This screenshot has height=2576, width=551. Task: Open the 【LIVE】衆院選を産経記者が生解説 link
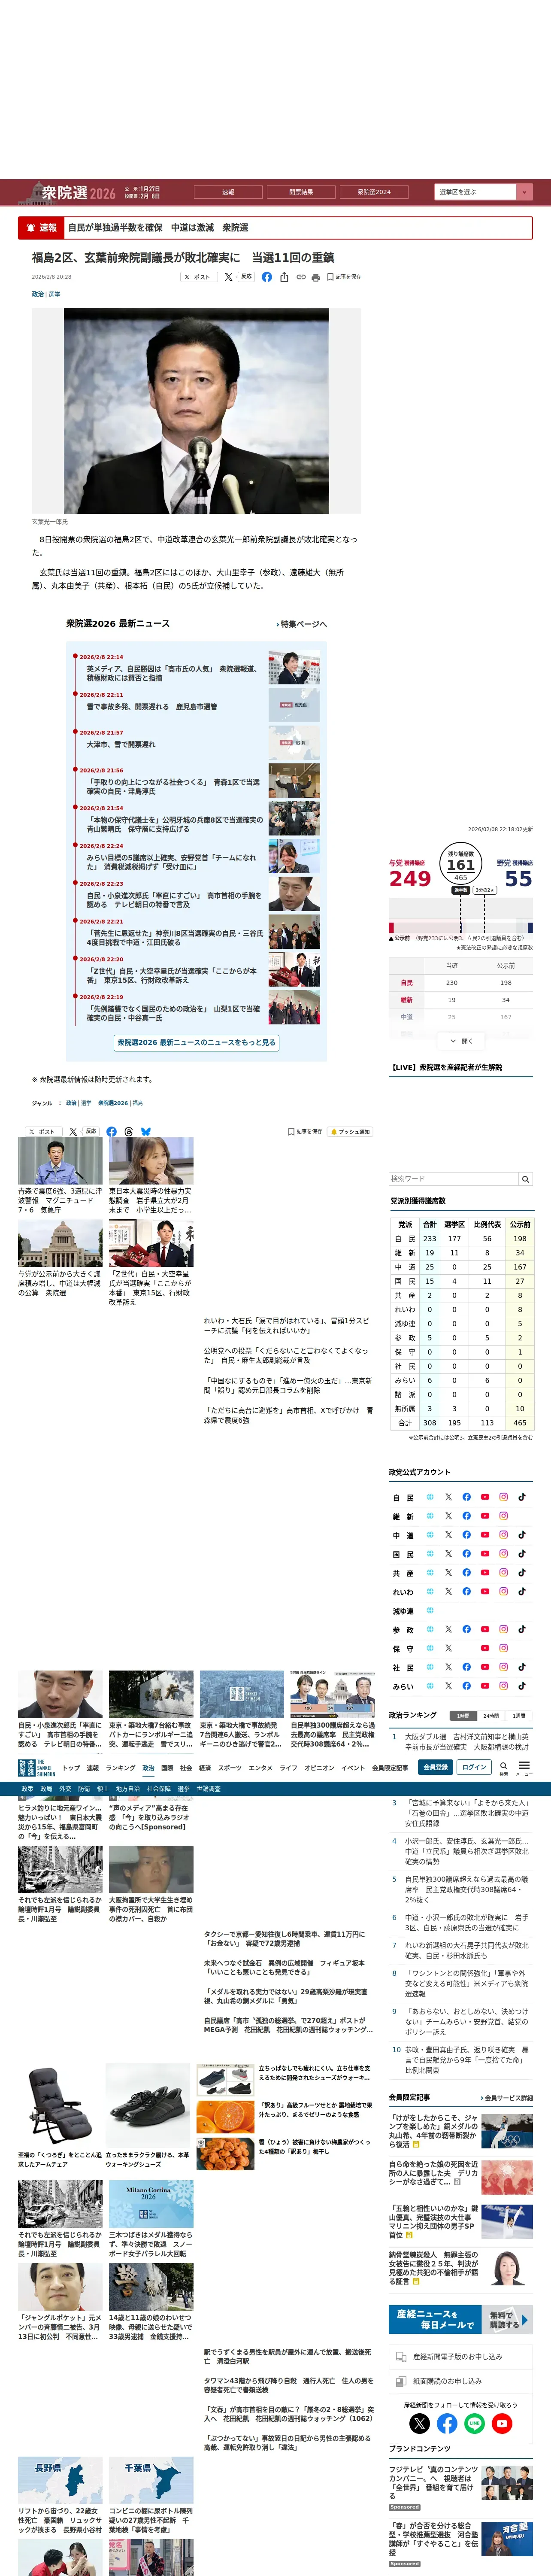click(446, 1067)
